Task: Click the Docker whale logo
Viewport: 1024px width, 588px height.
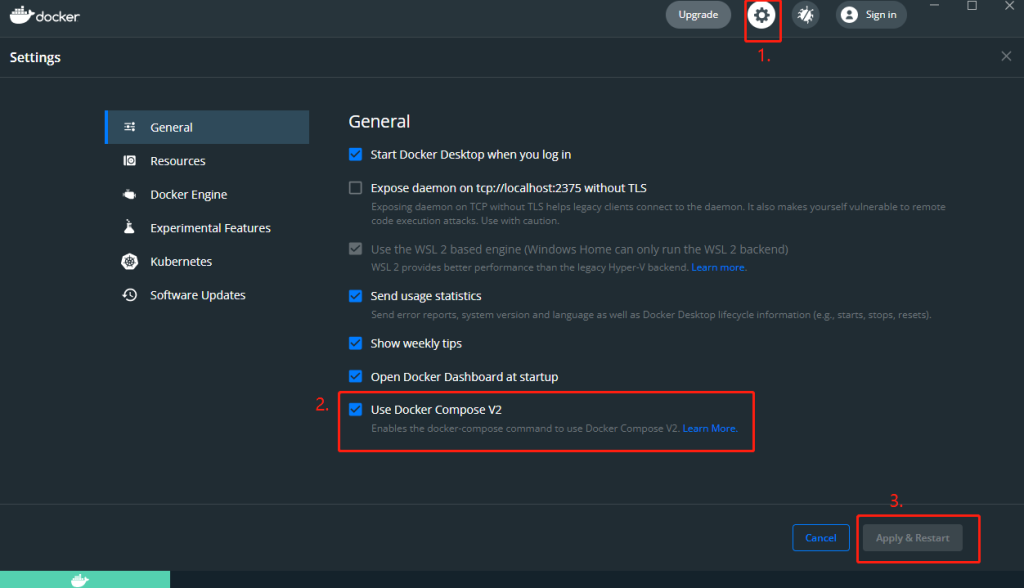Action: tap(22, 15)
